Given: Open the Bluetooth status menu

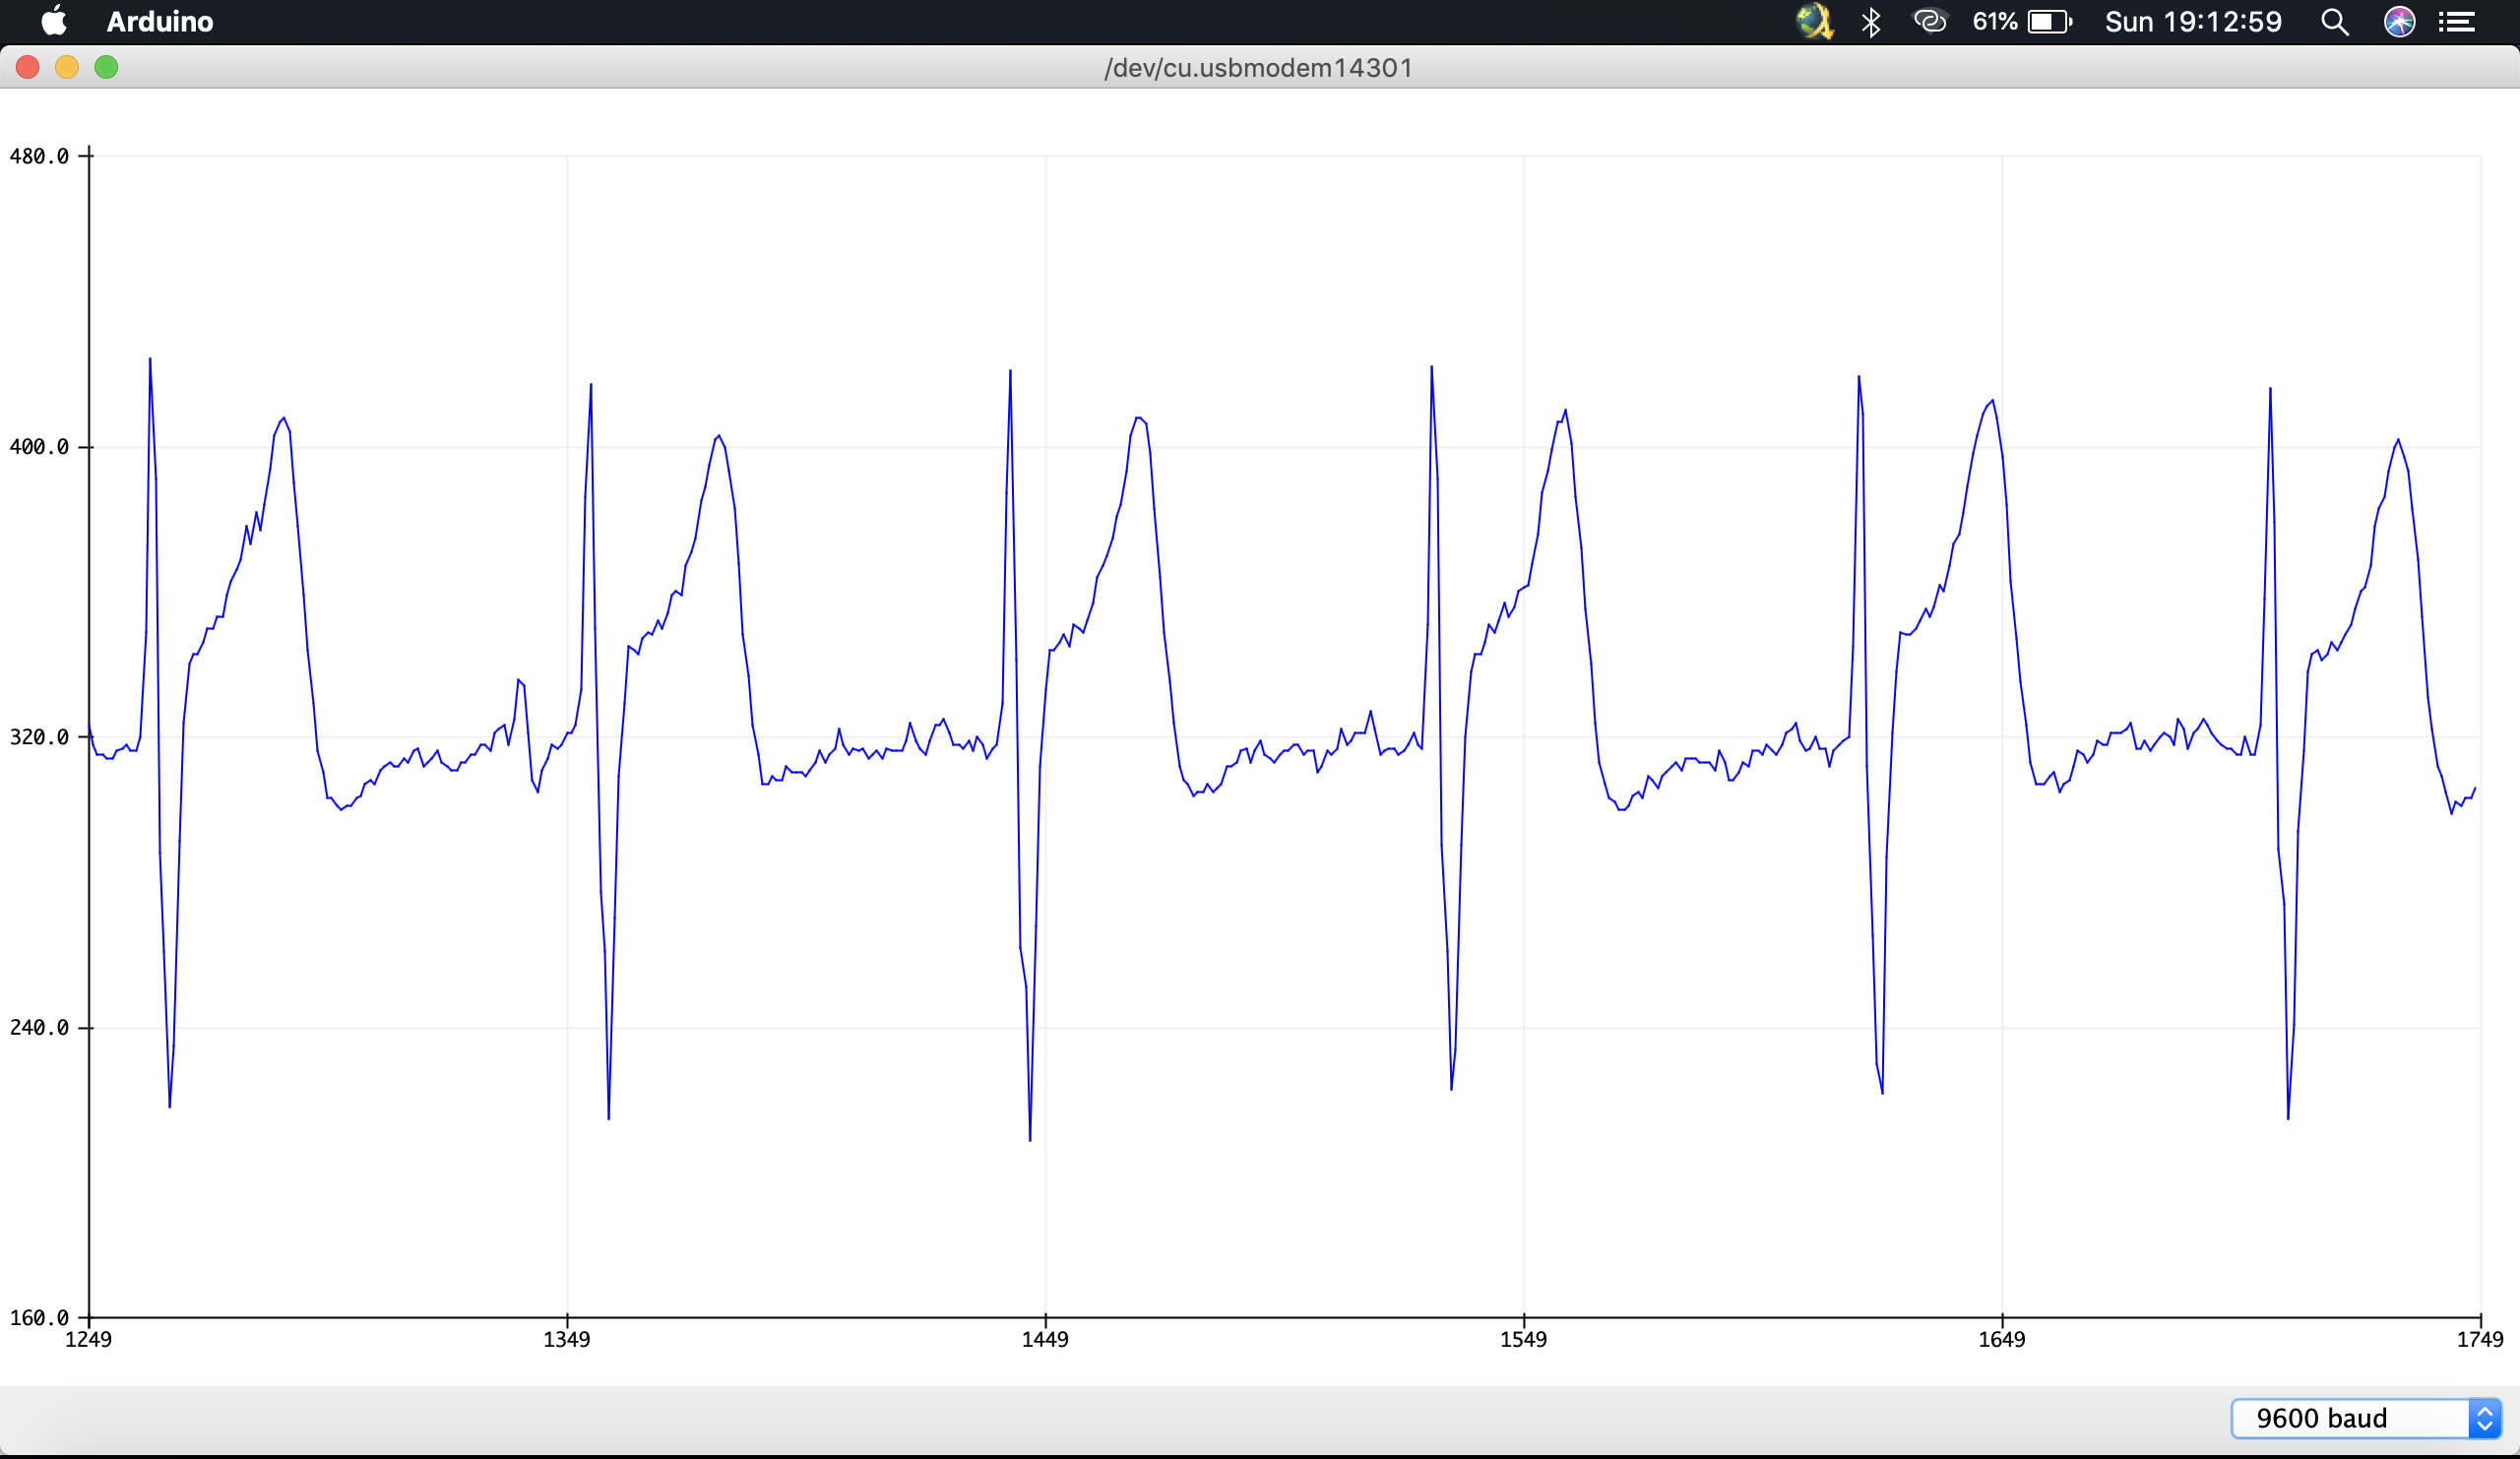Looking at the screenshot, I should coord(1871,21).
